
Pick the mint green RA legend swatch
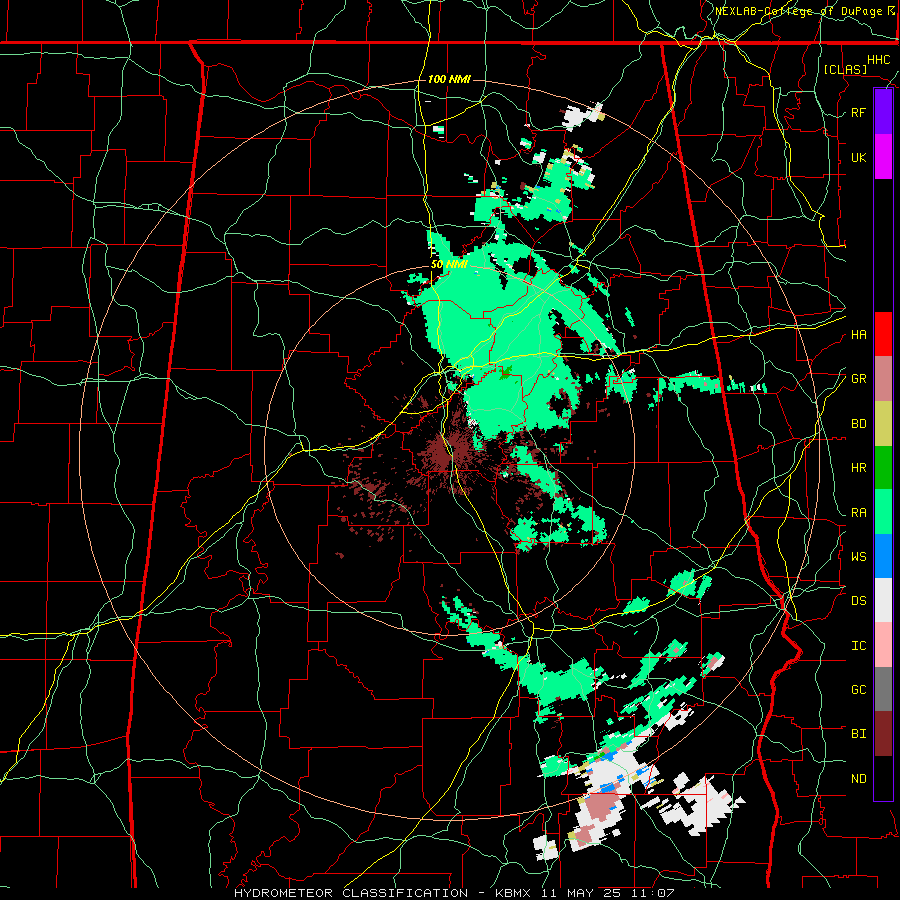883,512
